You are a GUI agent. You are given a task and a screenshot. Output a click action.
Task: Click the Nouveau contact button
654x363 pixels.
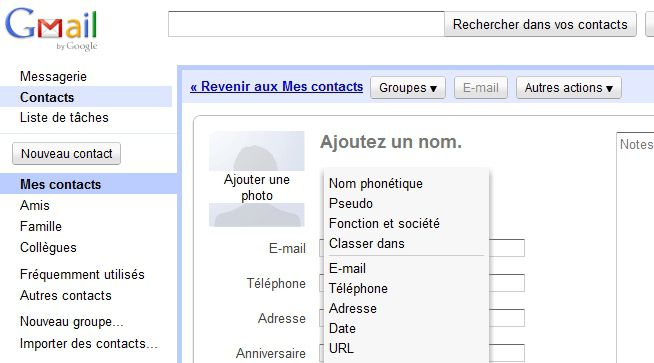66,154
